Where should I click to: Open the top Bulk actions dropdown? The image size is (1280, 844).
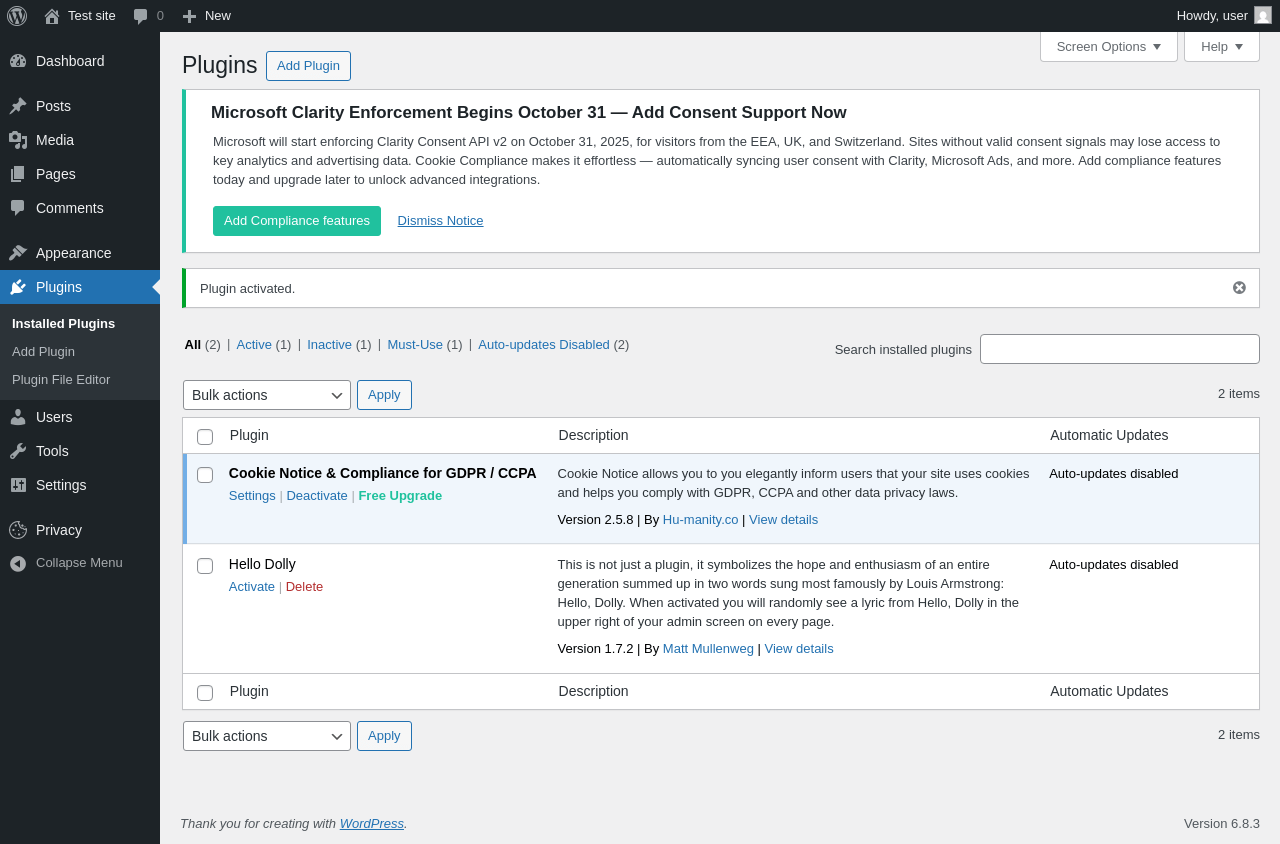tap(266, 395)
